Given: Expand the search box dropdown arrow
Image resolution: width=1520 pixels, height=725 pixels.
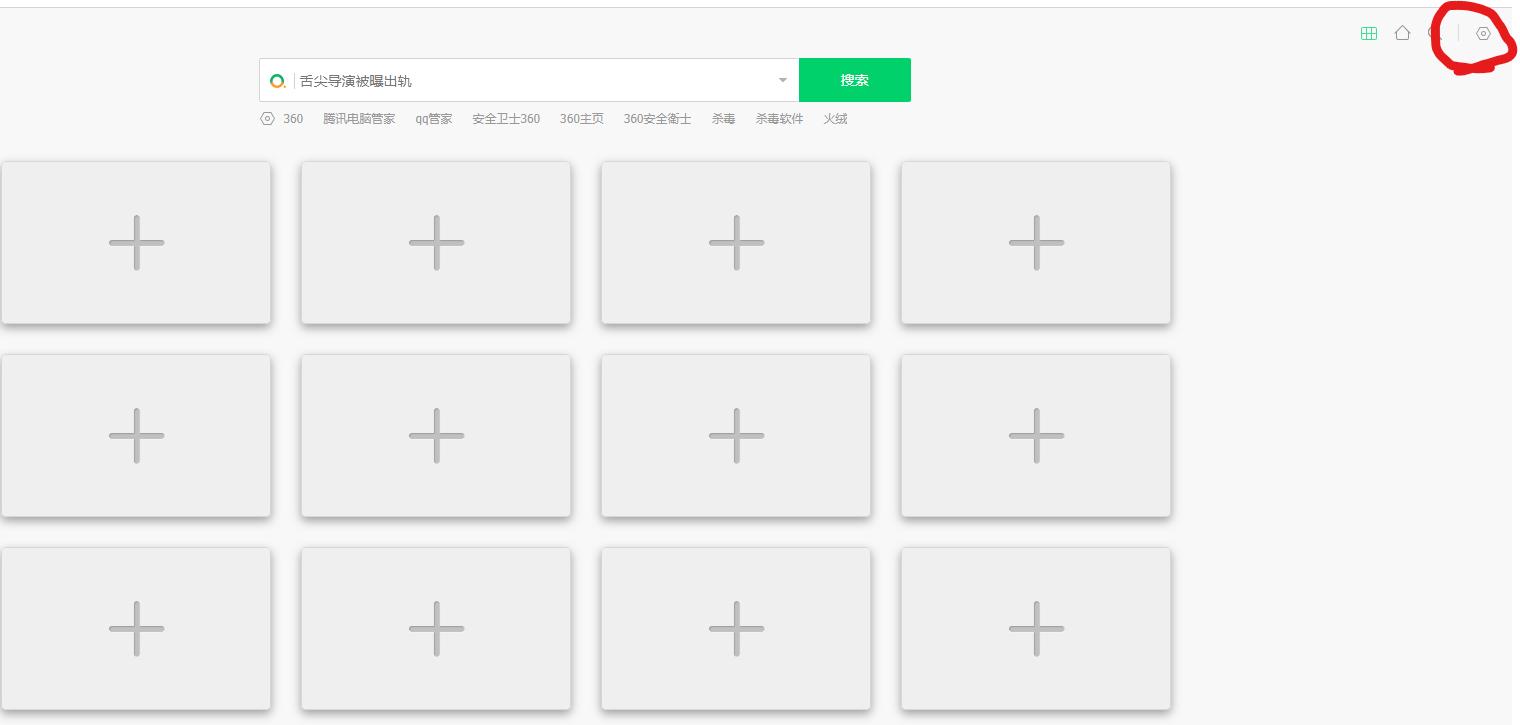Looking at the screenshot, I should coord(782,80).
